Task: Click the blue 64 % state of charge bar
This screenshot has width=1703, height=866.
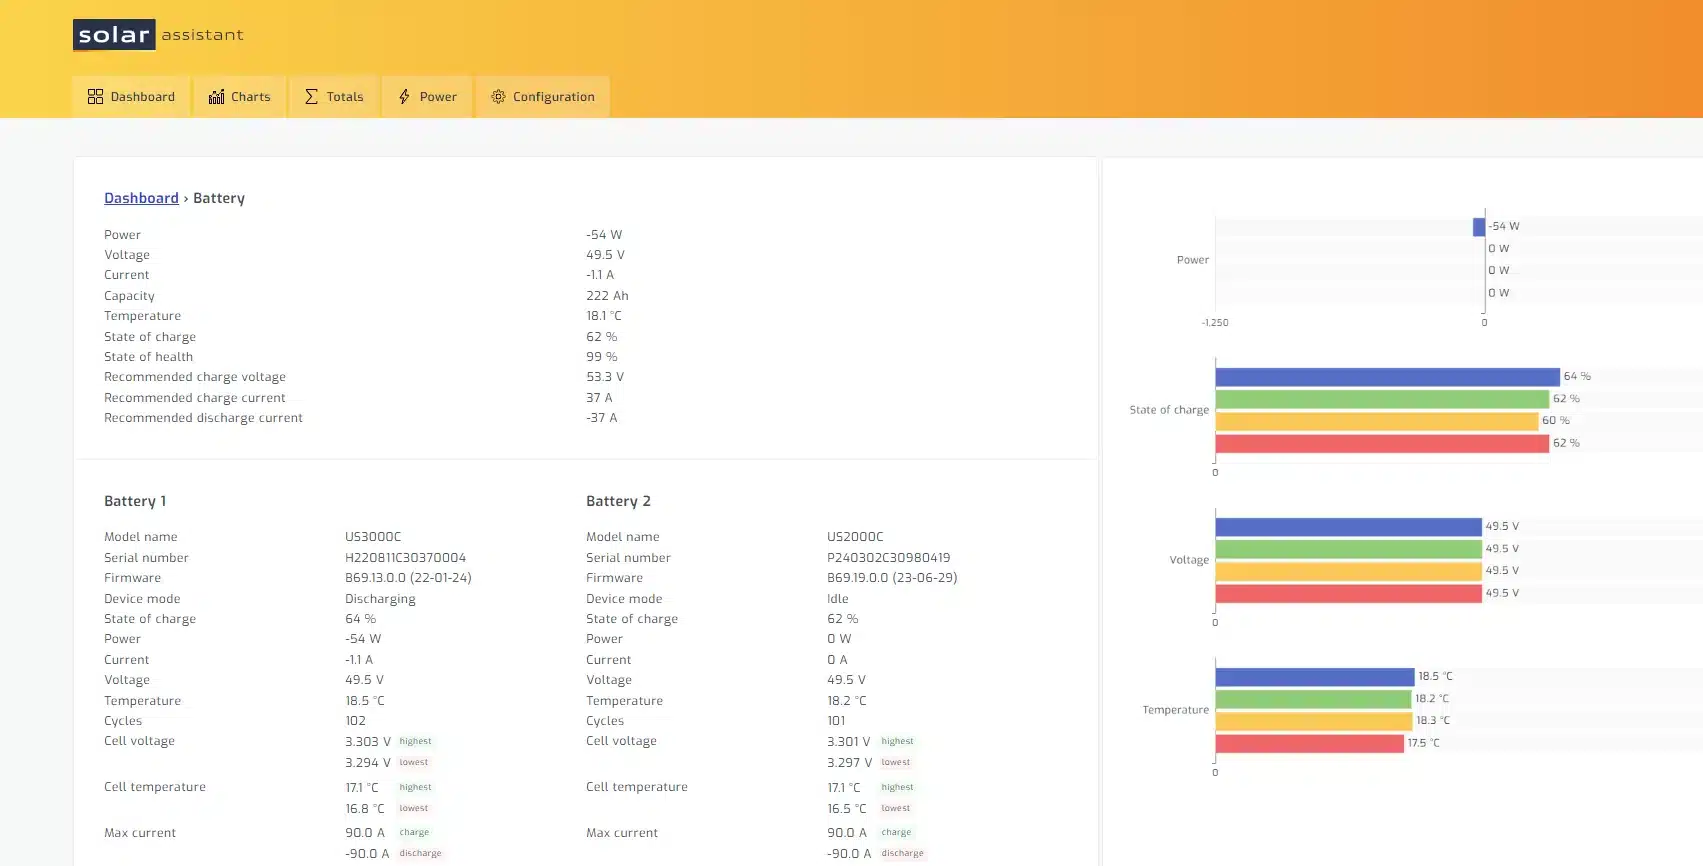Action: (x=1387, y=377)
